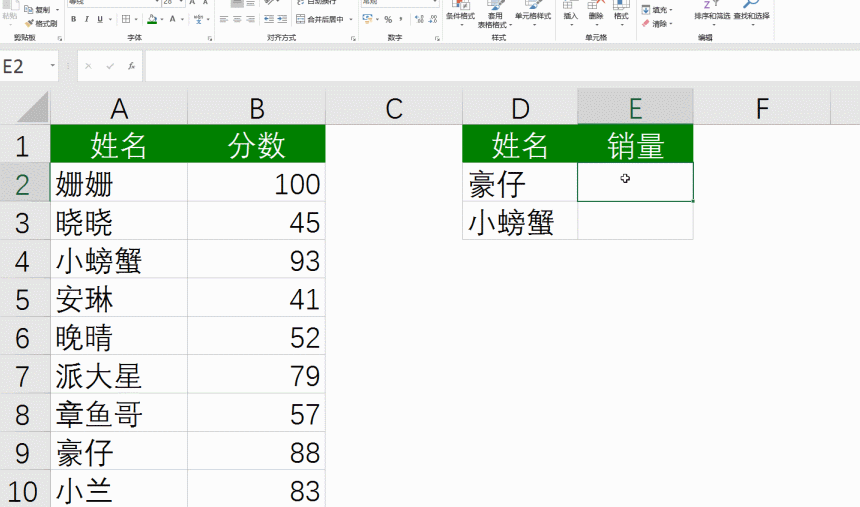Open the Number (数字) dialog launcher
Image resolution: width=860 pixels, height=507 pixels.
click(x=437, y=38)
